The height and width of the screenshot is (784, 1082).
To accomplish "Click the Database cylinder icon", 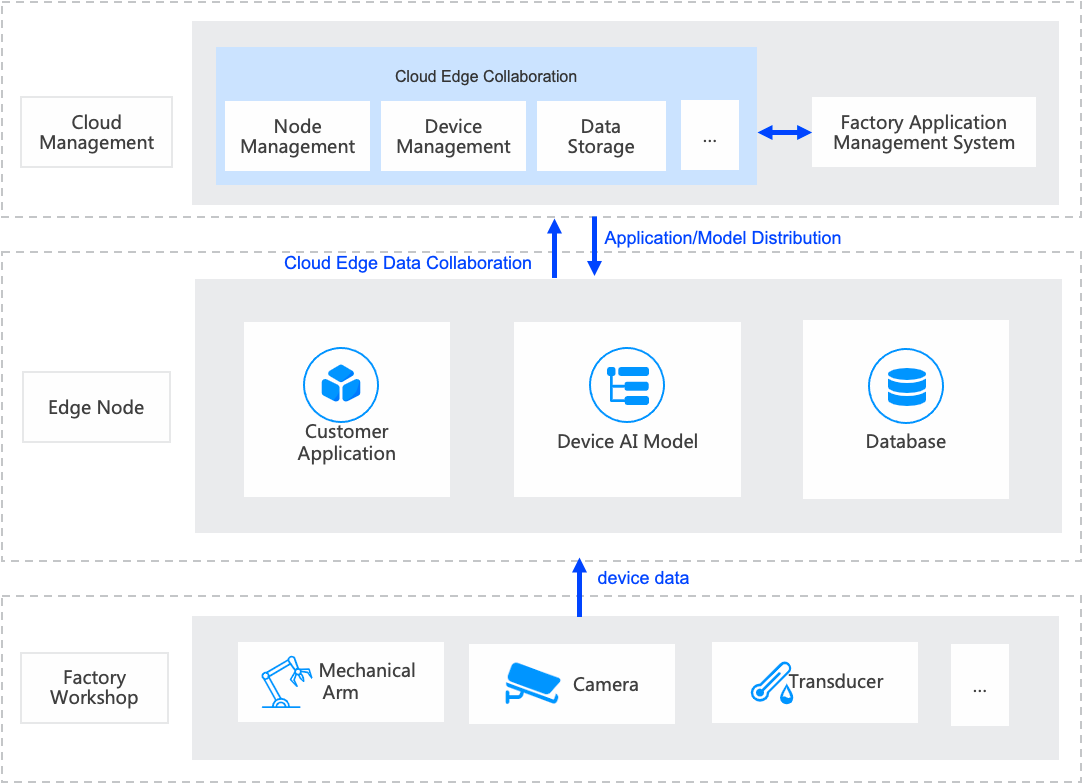I will 906,386.
